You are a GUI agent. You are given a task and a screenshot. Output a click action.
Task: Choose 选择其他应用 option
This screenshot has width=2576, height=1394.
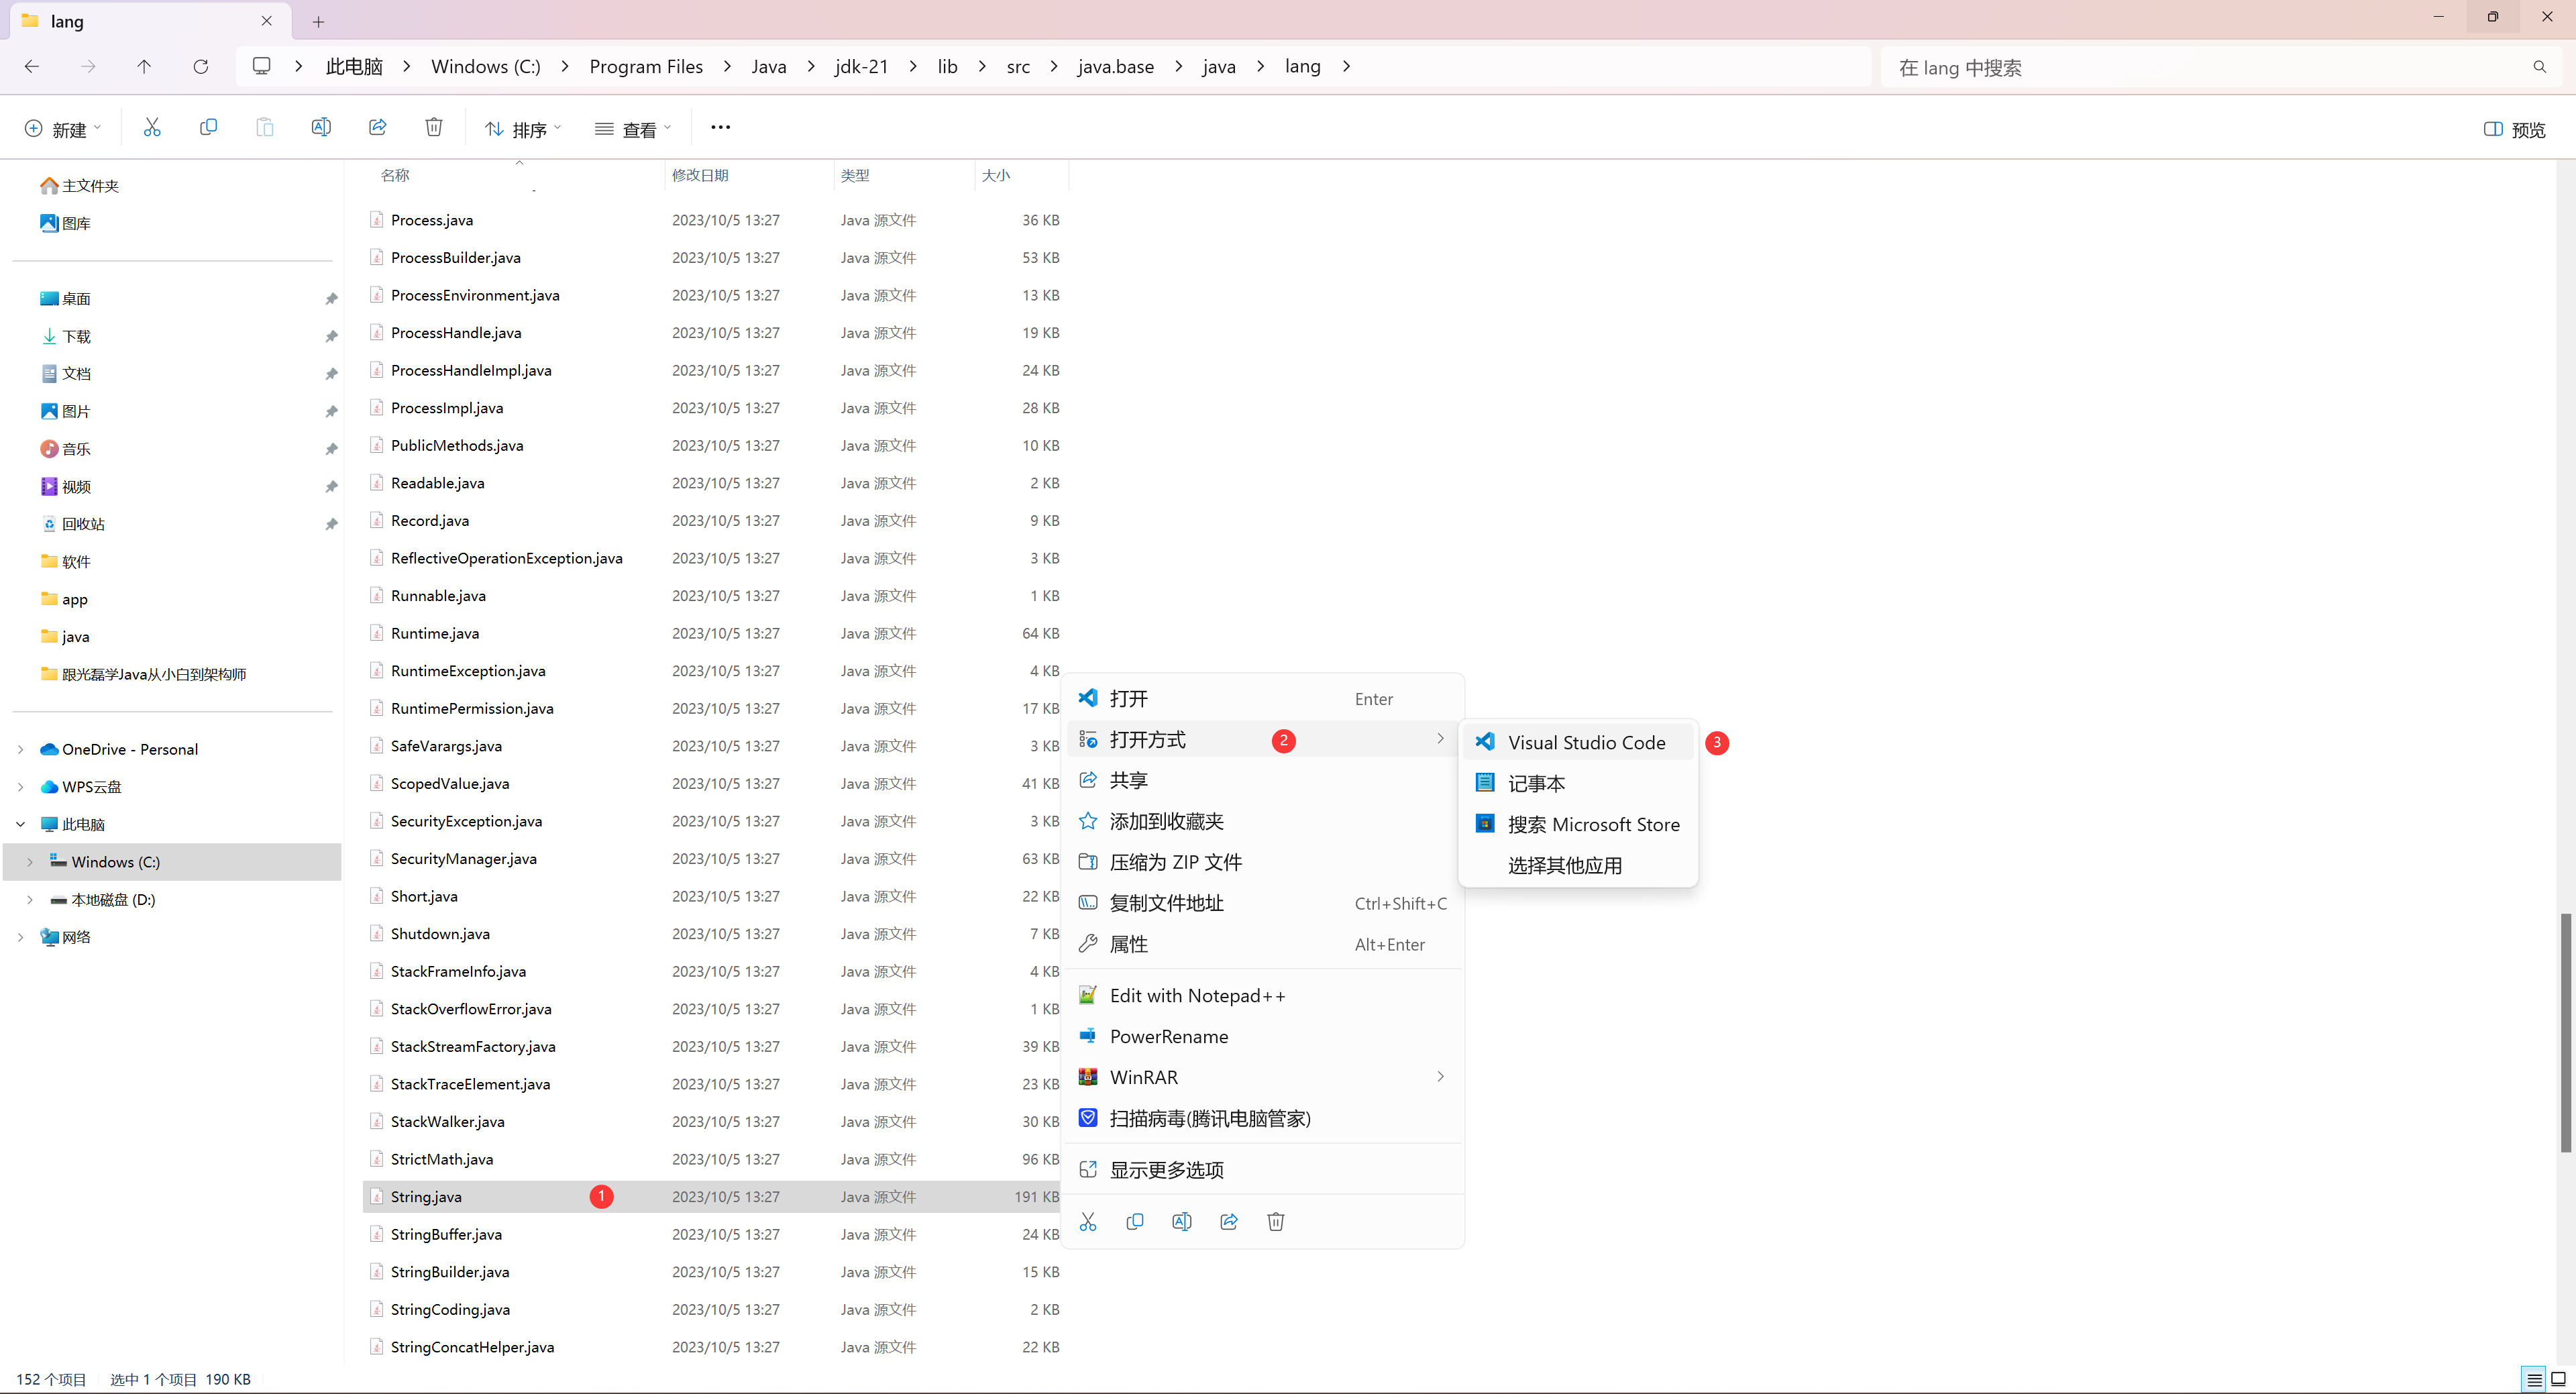[1579, 866]
